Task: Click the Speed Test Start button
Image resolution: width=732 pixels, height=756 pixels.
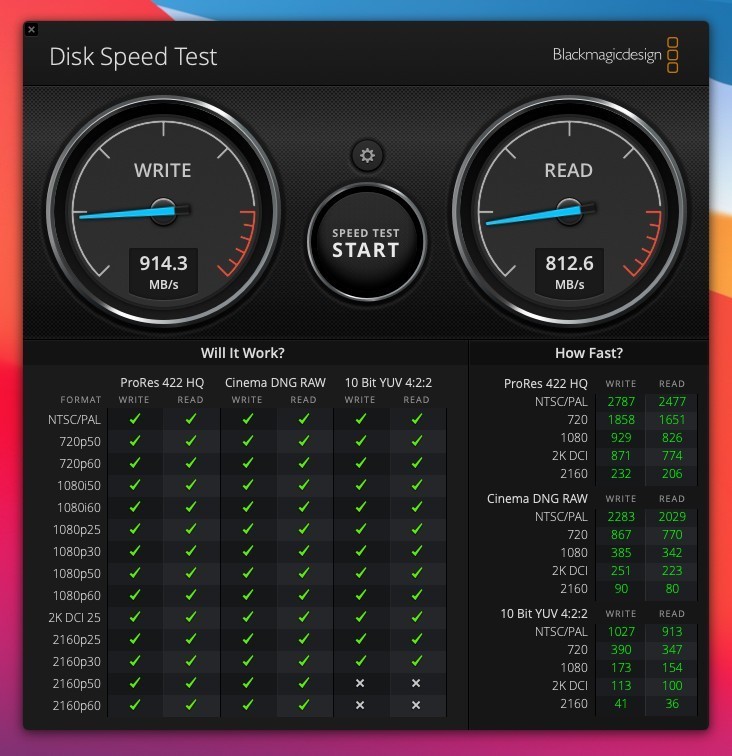Action: 366,243
